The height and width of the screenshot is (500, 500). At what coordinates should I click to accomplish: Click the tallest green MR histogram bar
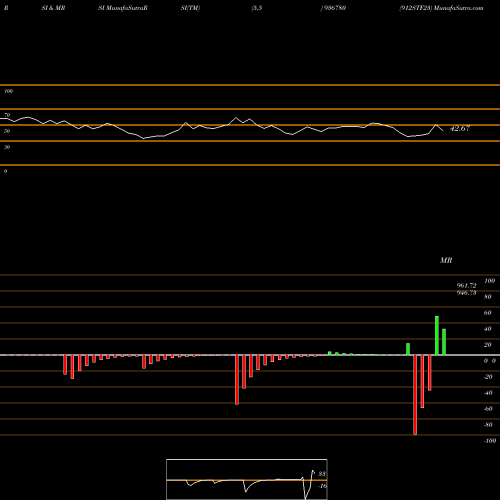[x=437, y=335]
